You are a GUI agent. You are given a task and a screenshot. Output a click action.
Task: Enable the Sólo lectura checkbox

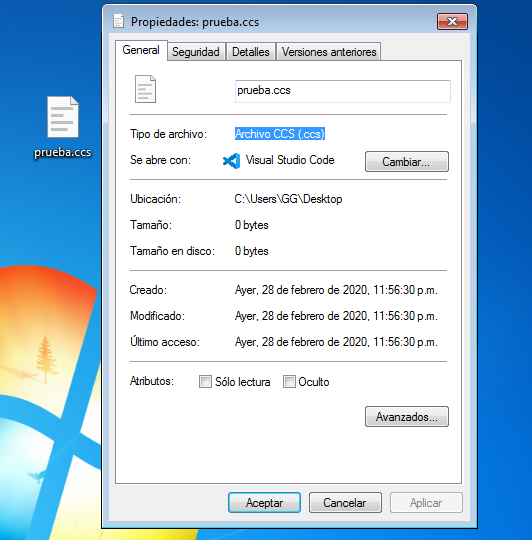[205, 382]
